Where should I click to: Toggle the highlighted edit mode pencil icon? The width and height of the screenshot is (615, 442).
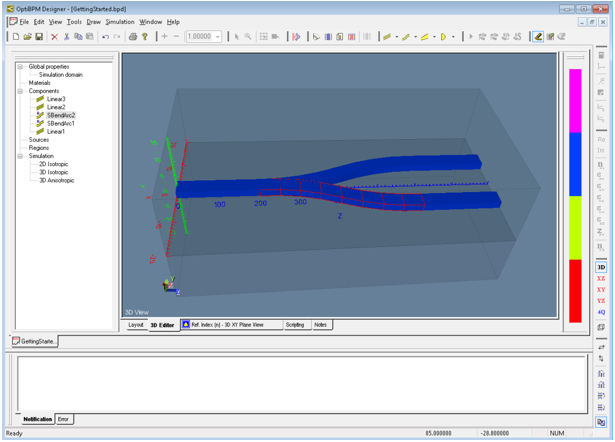(x=538, y=37)
